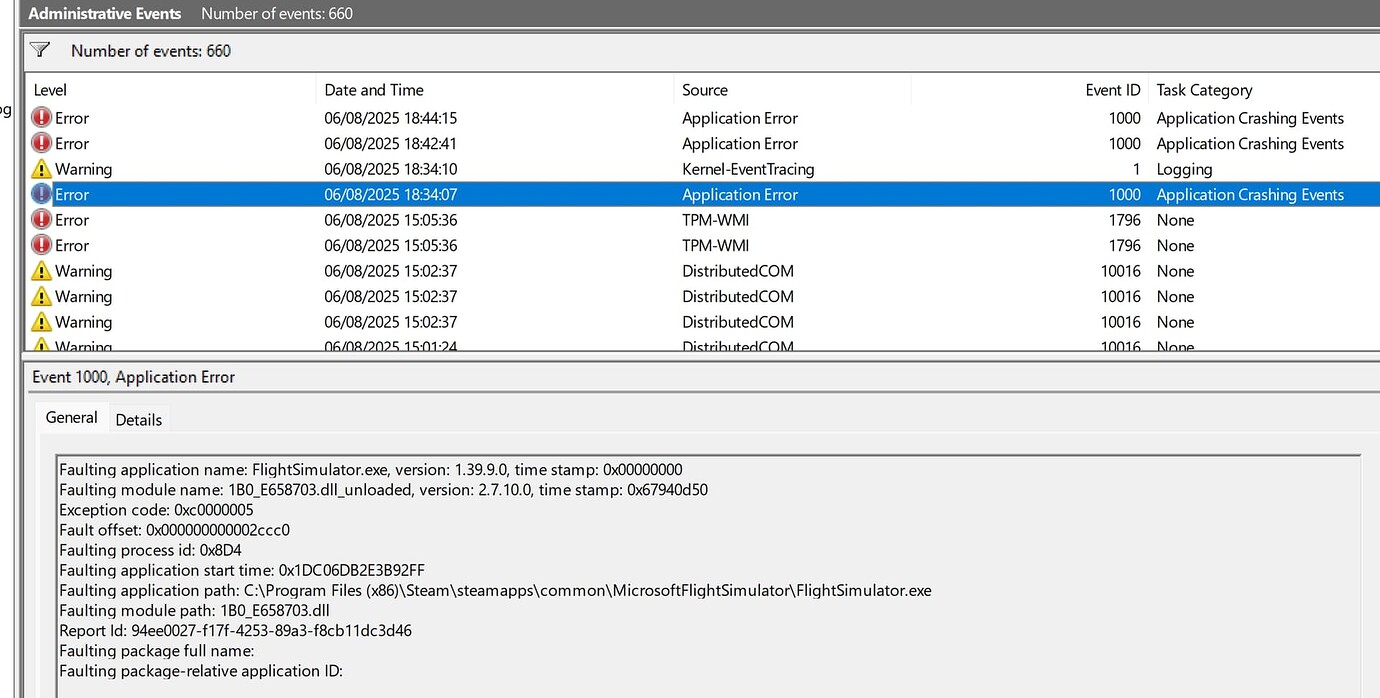The image size is (1380, 698).
Task: Click blue information icon on selected error row
Action: coord(38,194)
